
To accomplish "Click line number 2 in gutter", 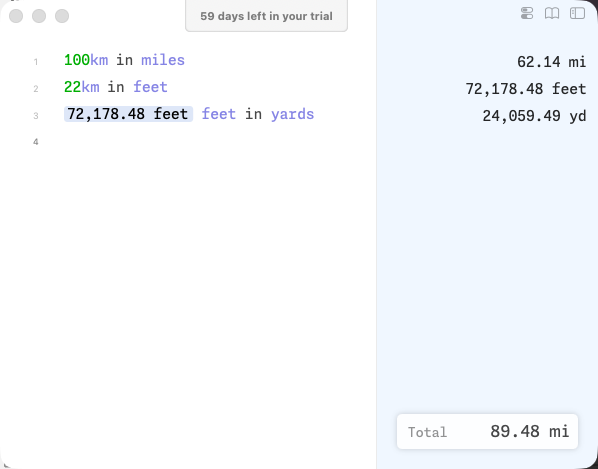I will tap(36, 89).
